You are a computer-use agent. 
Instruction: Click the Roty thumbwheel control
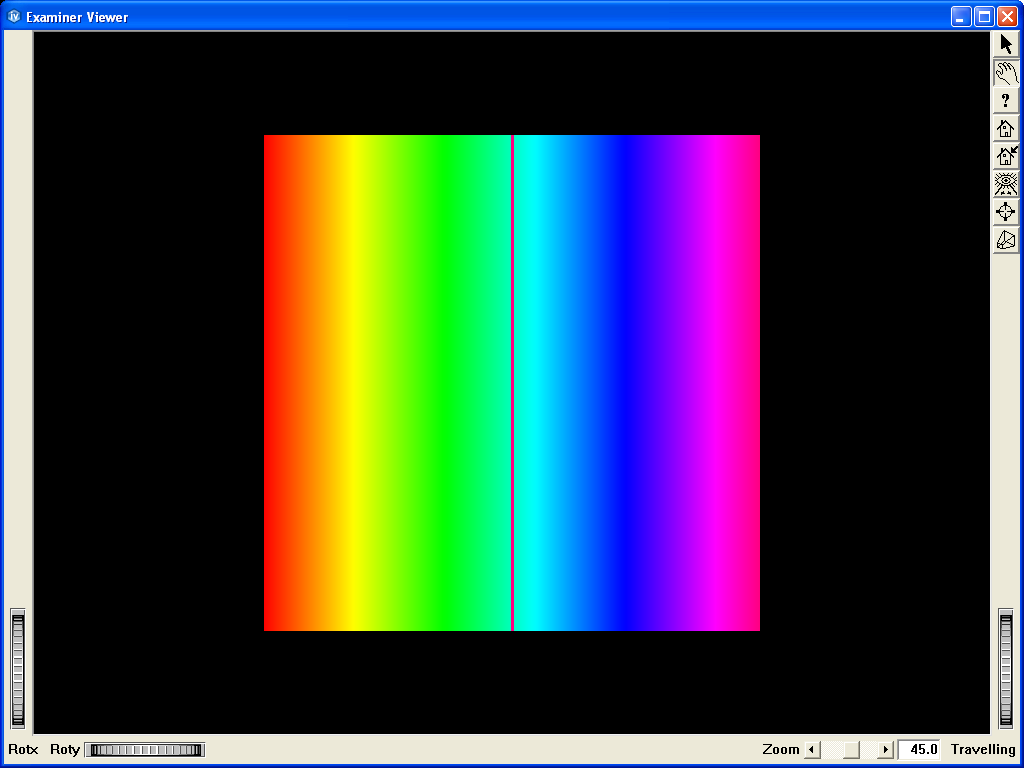(143, 748)
